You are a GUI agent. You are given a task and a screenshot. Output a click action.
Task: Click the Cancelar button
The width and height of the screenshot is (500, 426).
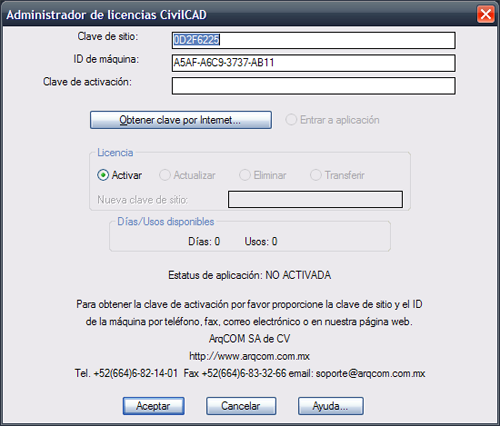coord(241,406)
